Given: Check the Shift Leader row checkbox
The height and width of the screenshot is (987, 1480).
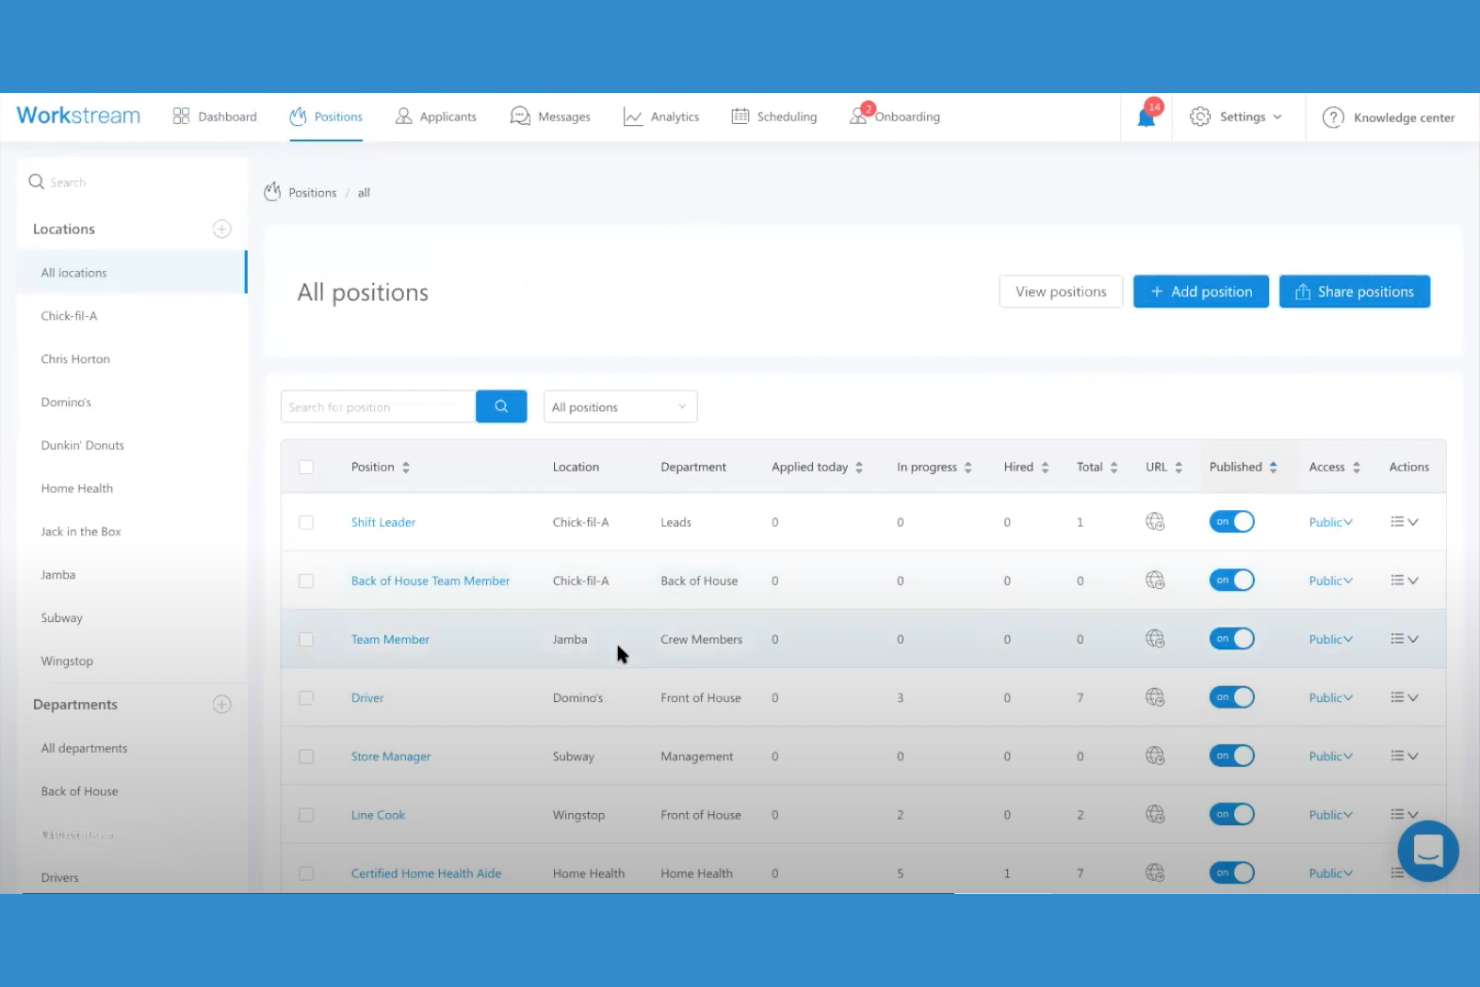Looking at the screenshot, I should [x=306, y=523].
